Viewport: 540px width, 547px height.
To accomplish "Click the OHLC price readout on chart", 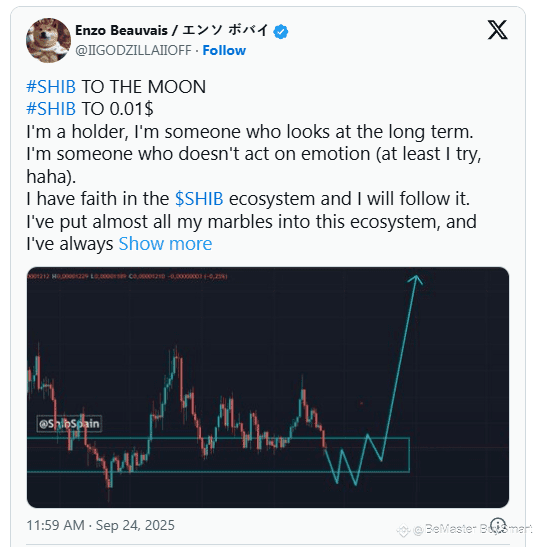I will point(127,276).
